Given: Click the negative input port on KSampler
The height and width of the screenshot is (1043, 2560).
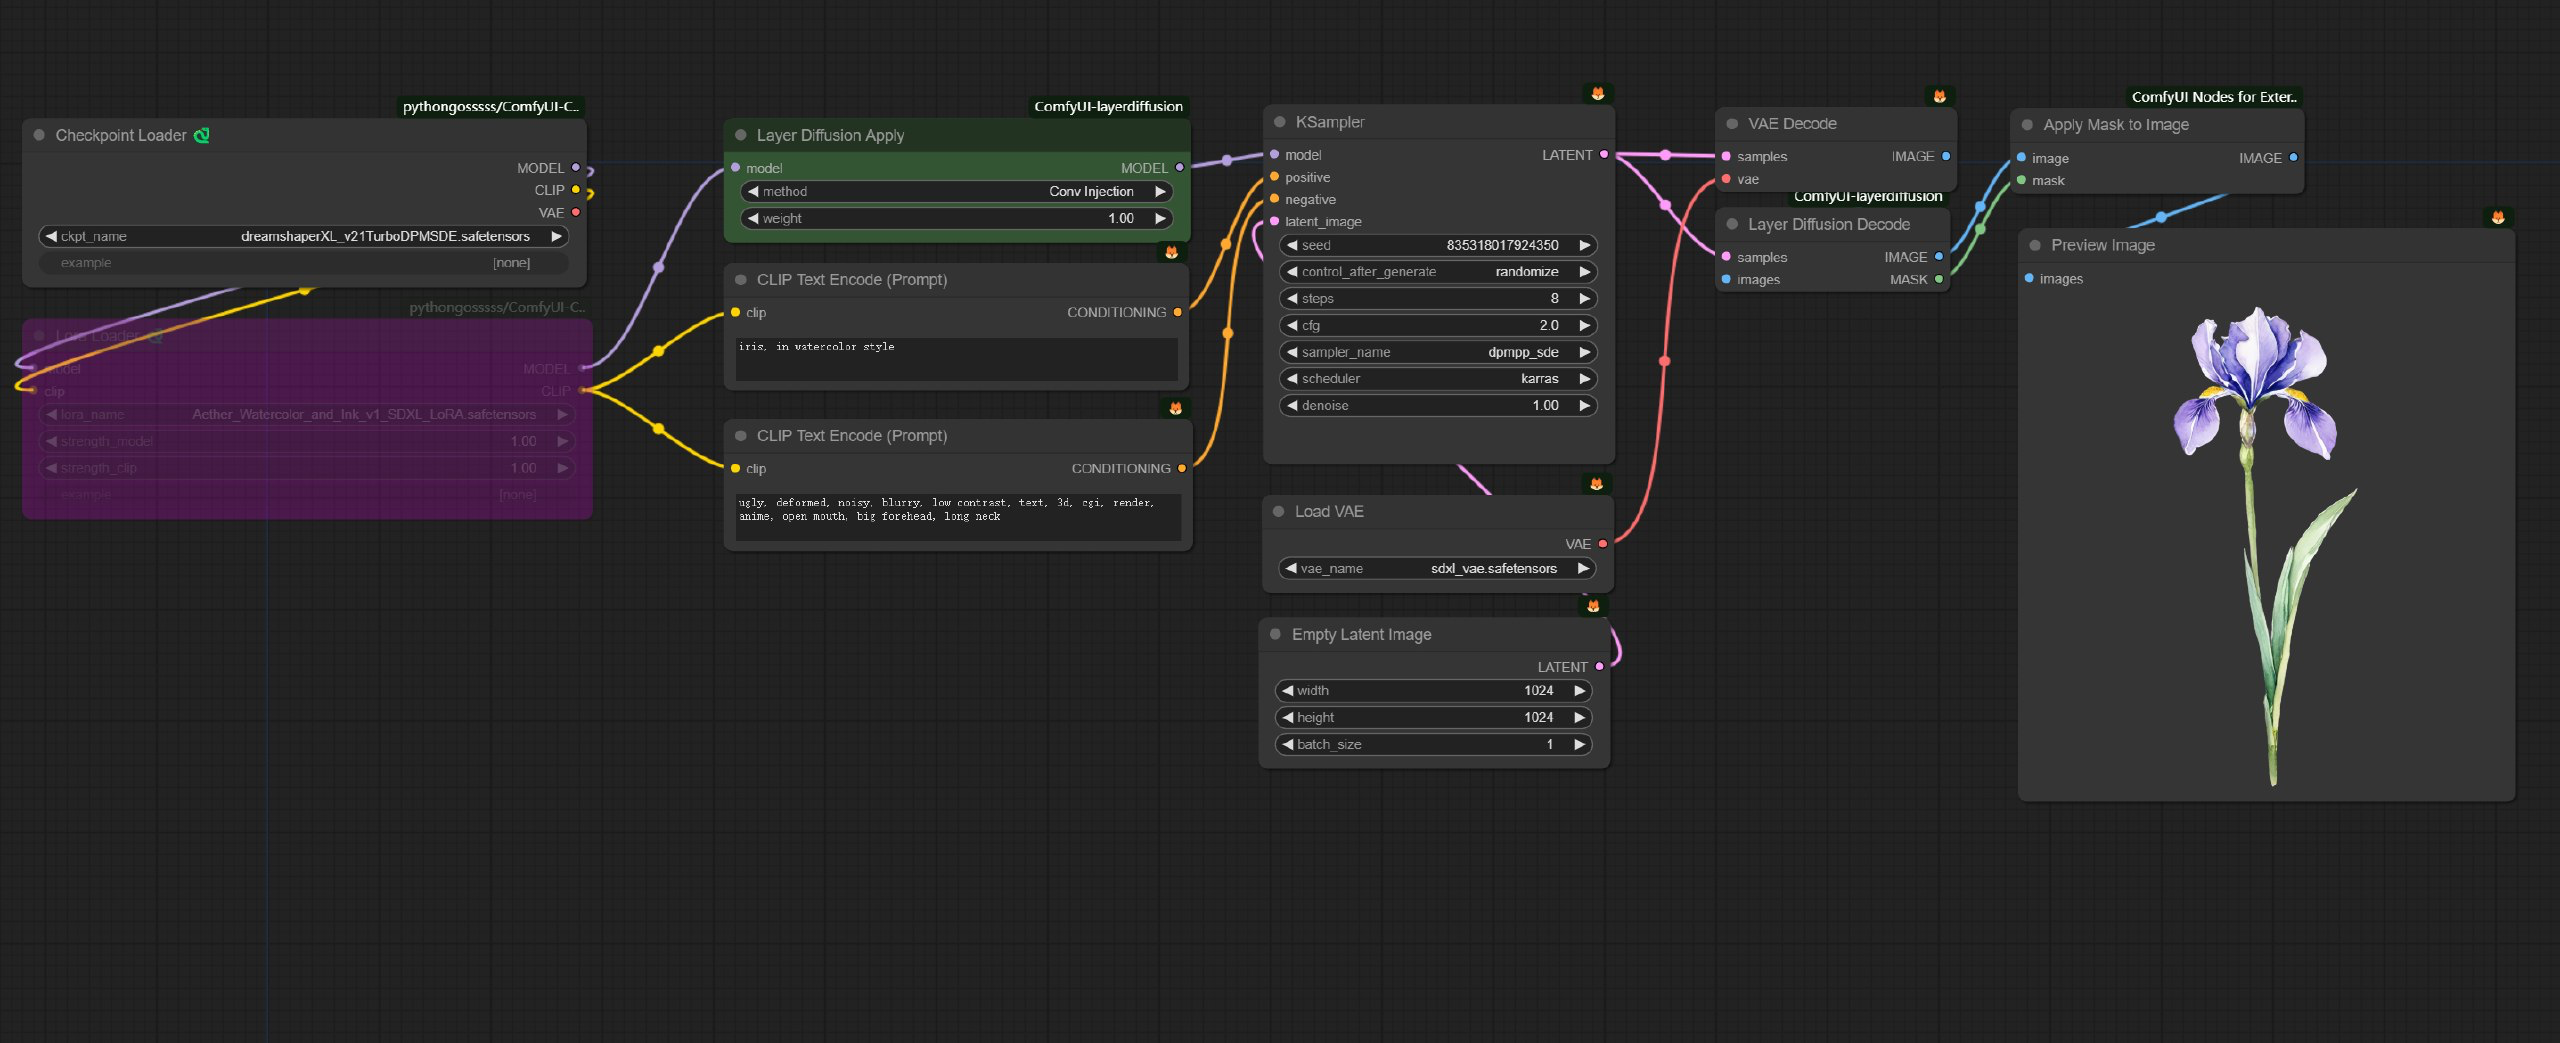Looking at the screenshot, I should click(x=1274, y=199).
